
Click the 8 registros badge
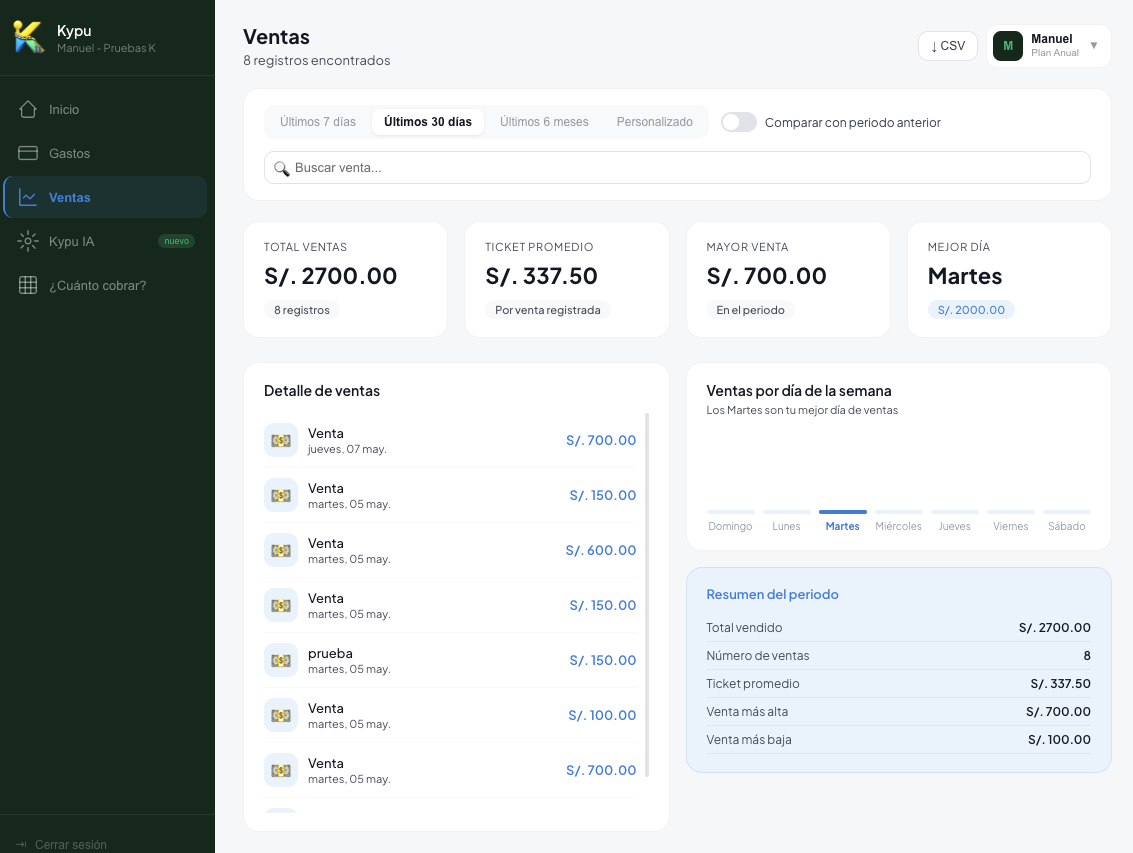(302, 310)
